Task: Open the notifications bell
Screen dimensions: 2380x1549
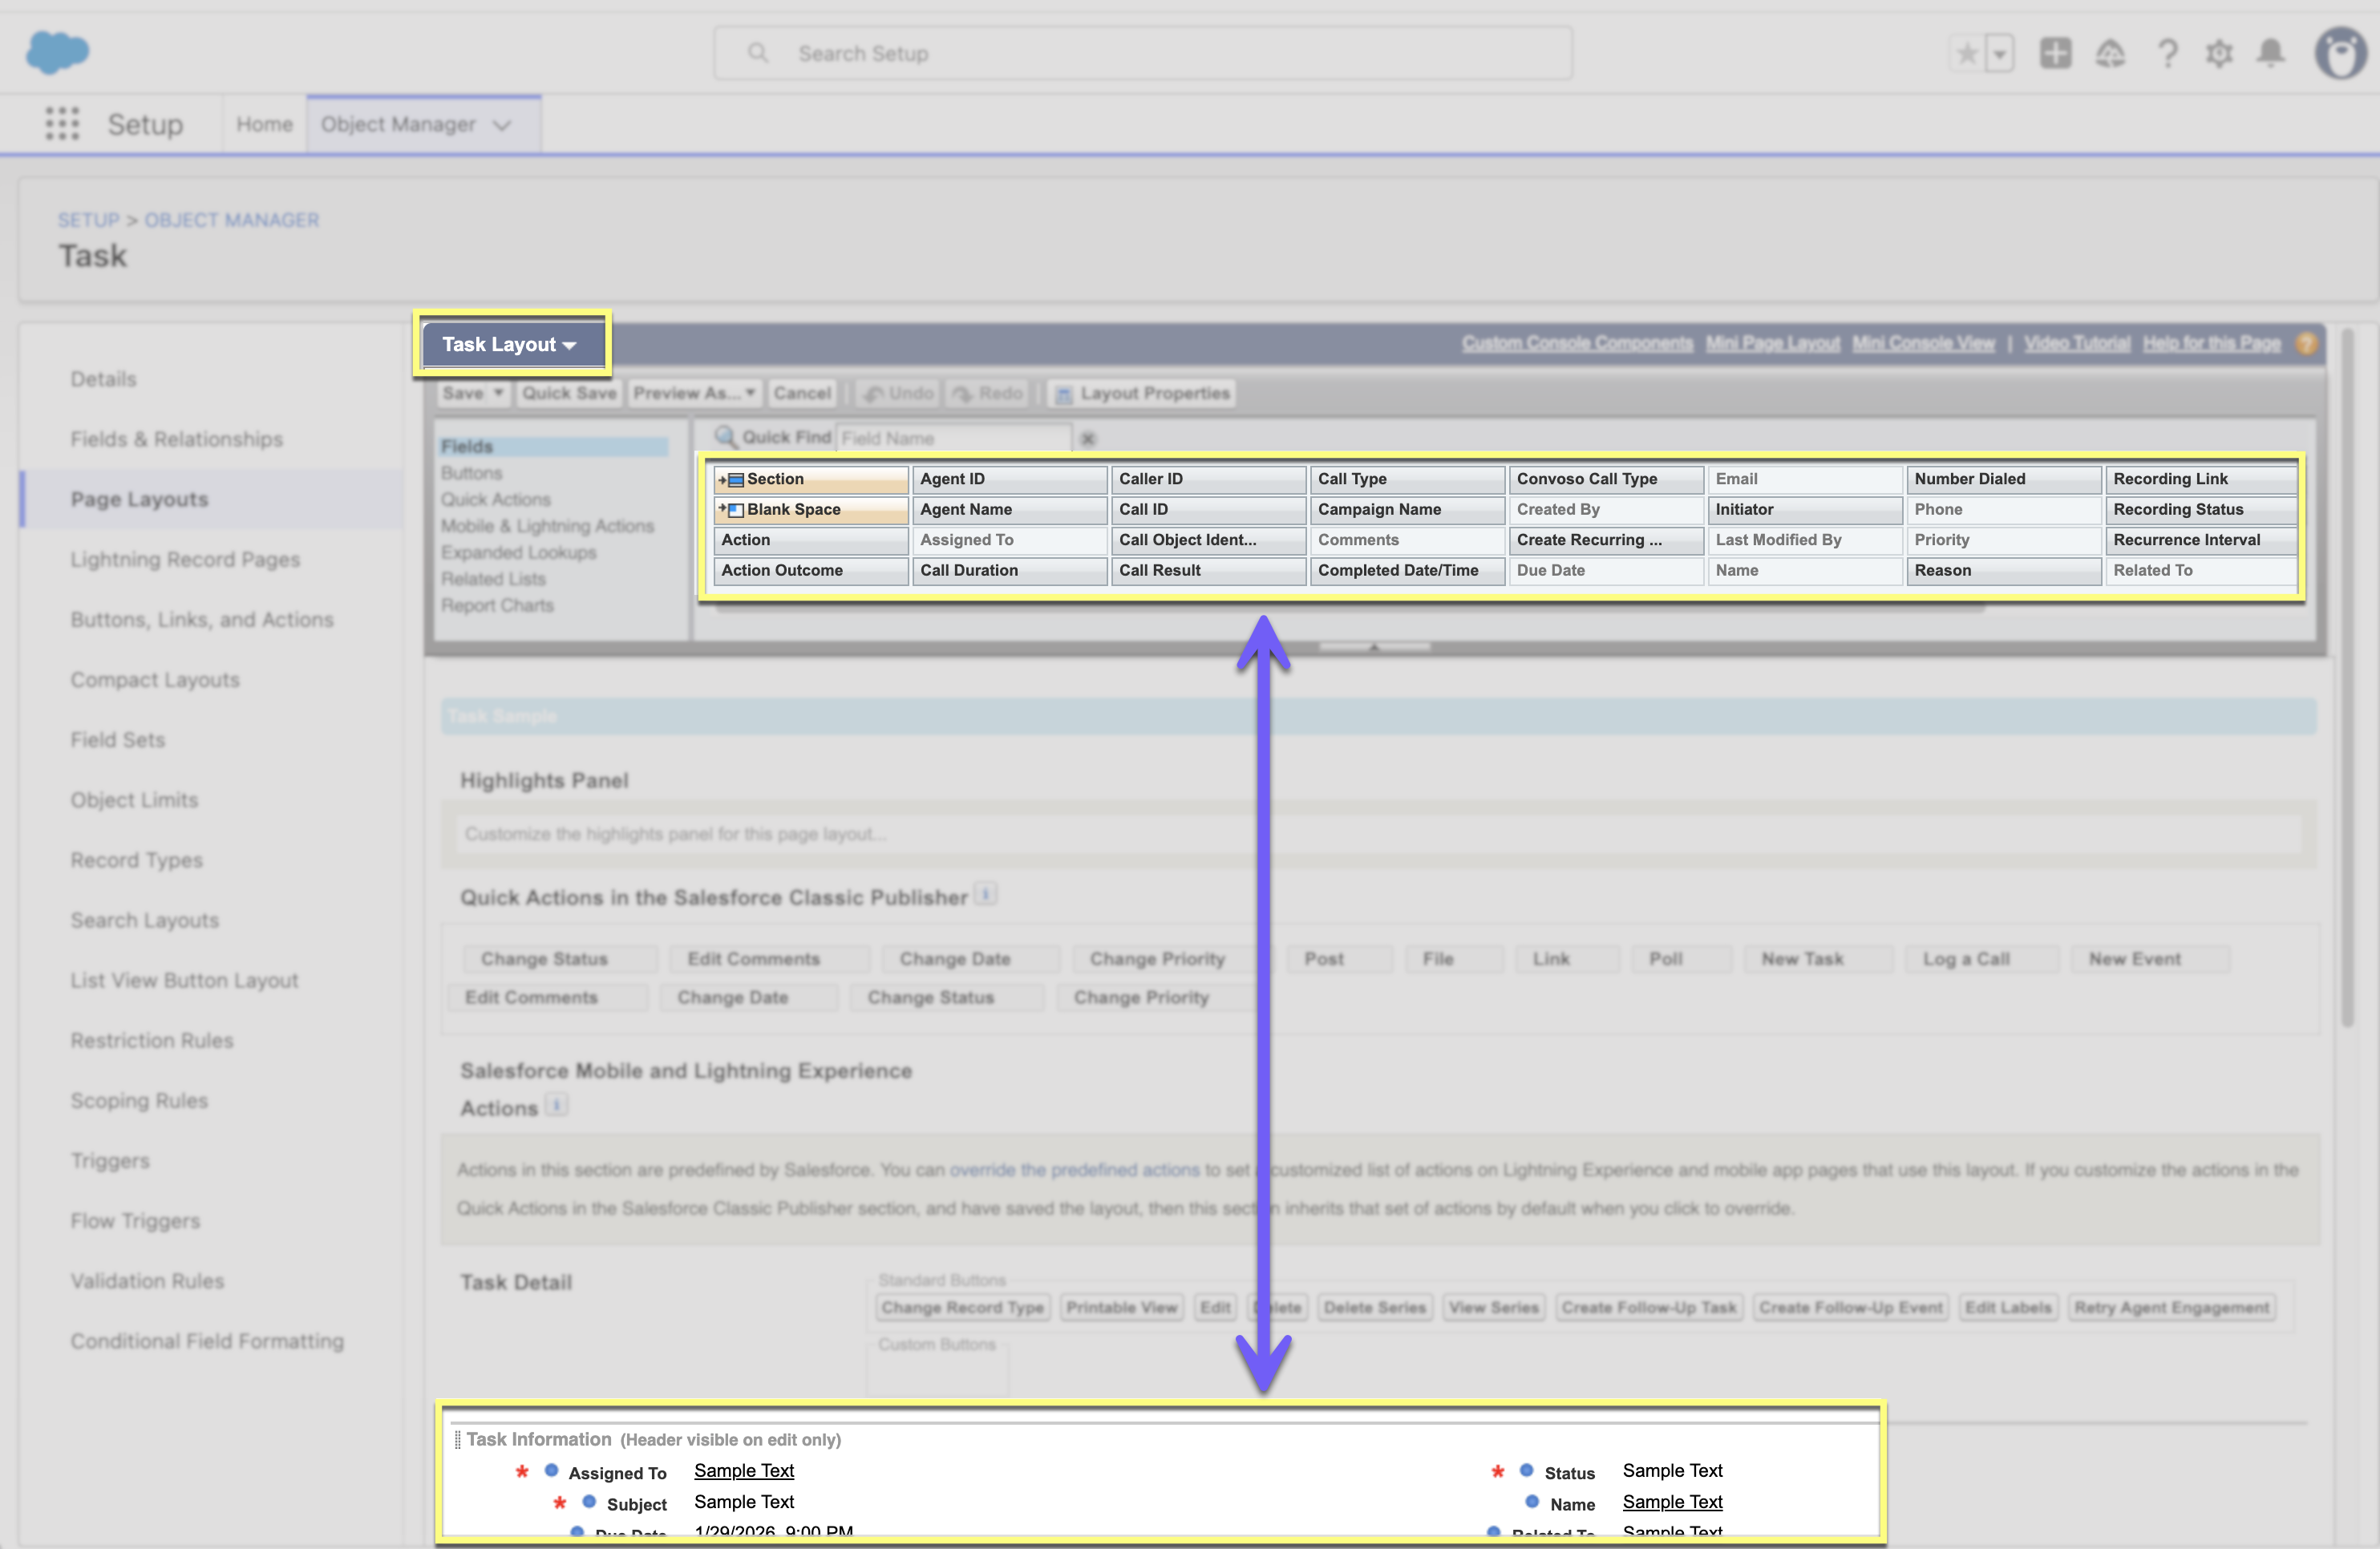Action: click(x=2271, y=54)
